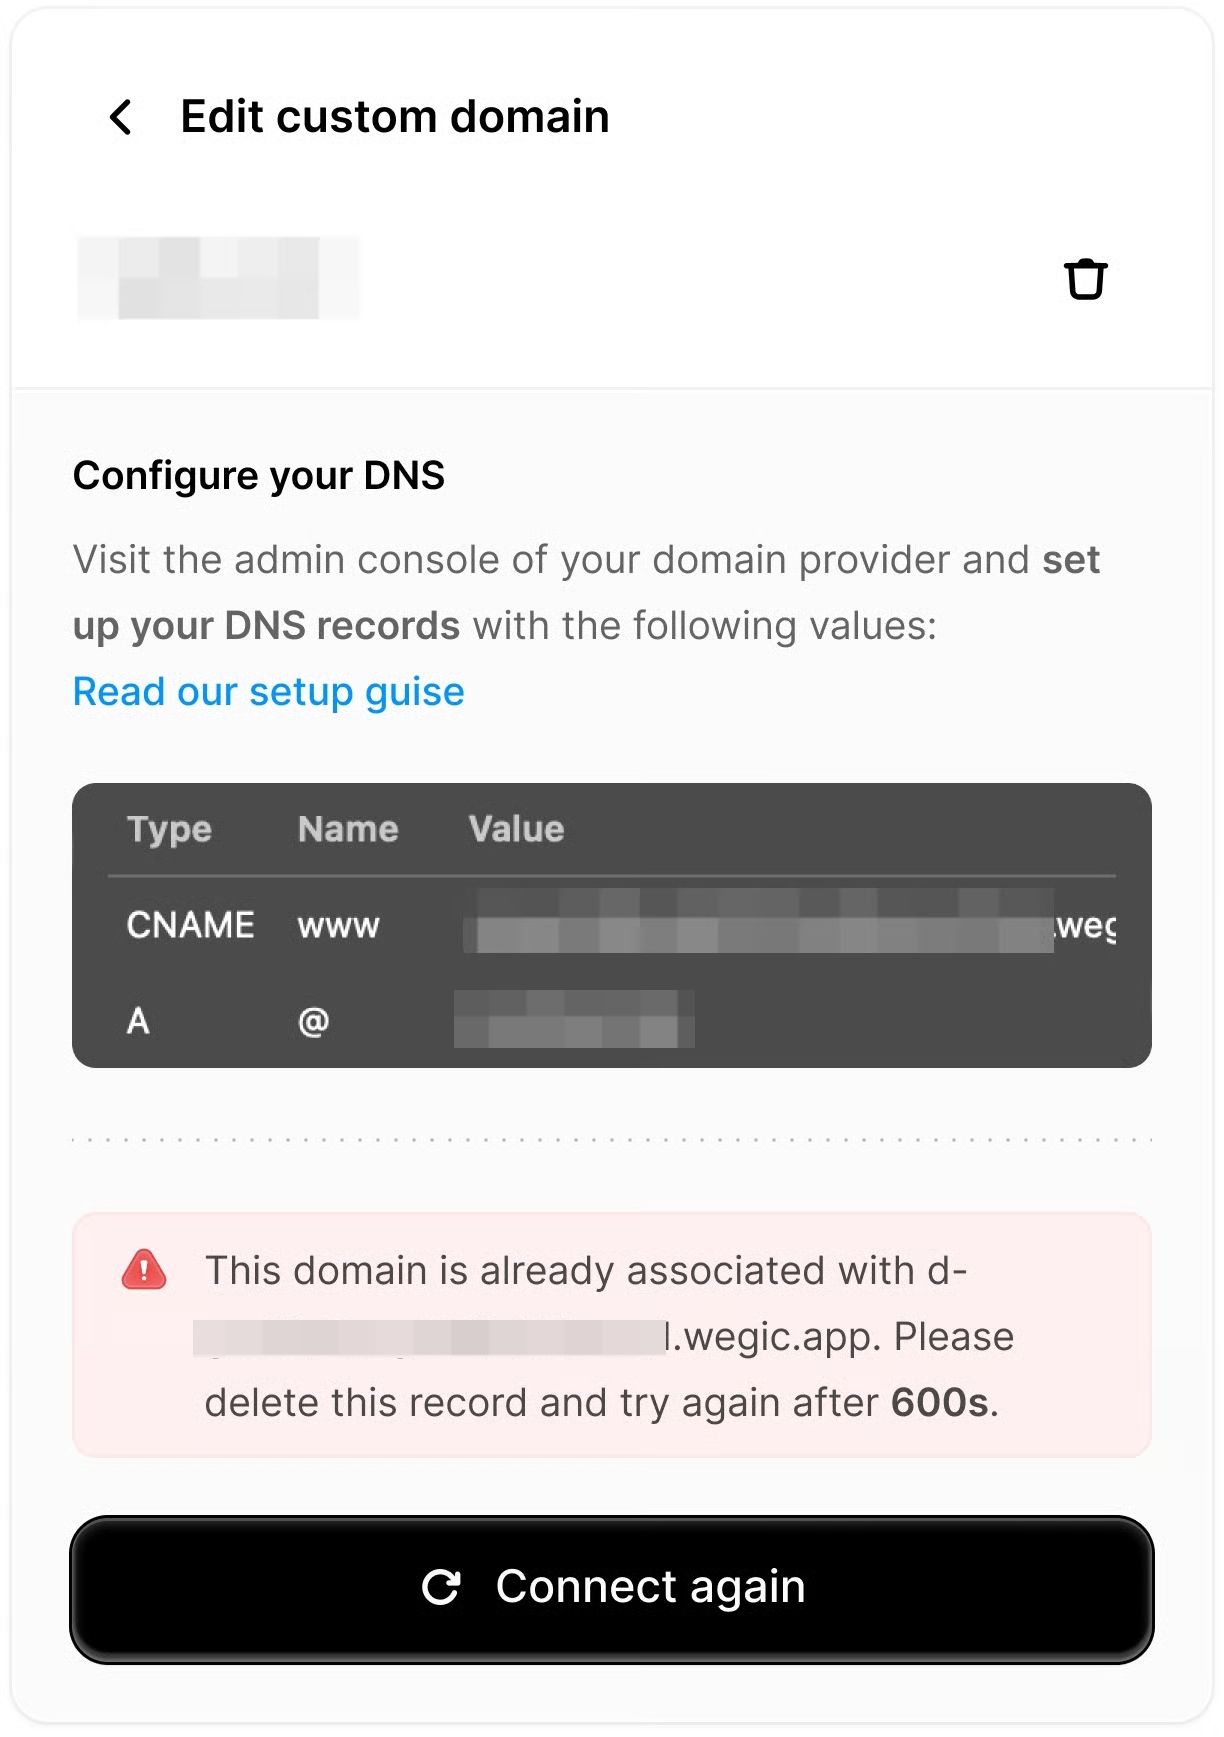
Task: Delete the custom domain with trash icon
Action: 1085,279
